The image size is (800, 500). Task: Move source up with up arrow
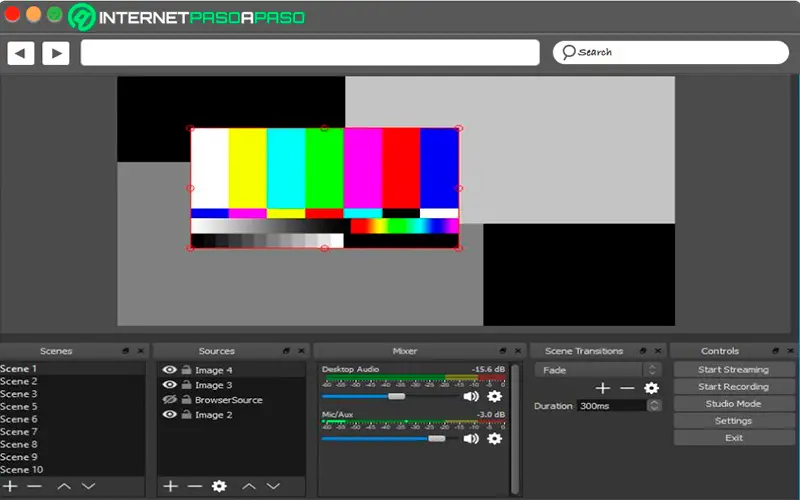(x=249, y=486)
